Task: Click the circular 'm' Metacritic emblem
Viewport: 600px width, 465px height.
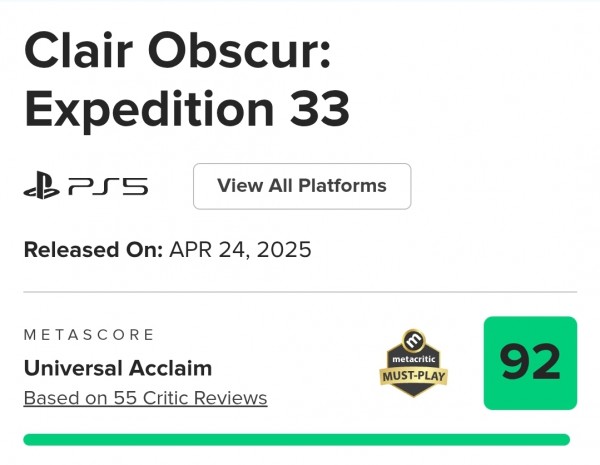Action: [414, 339]
